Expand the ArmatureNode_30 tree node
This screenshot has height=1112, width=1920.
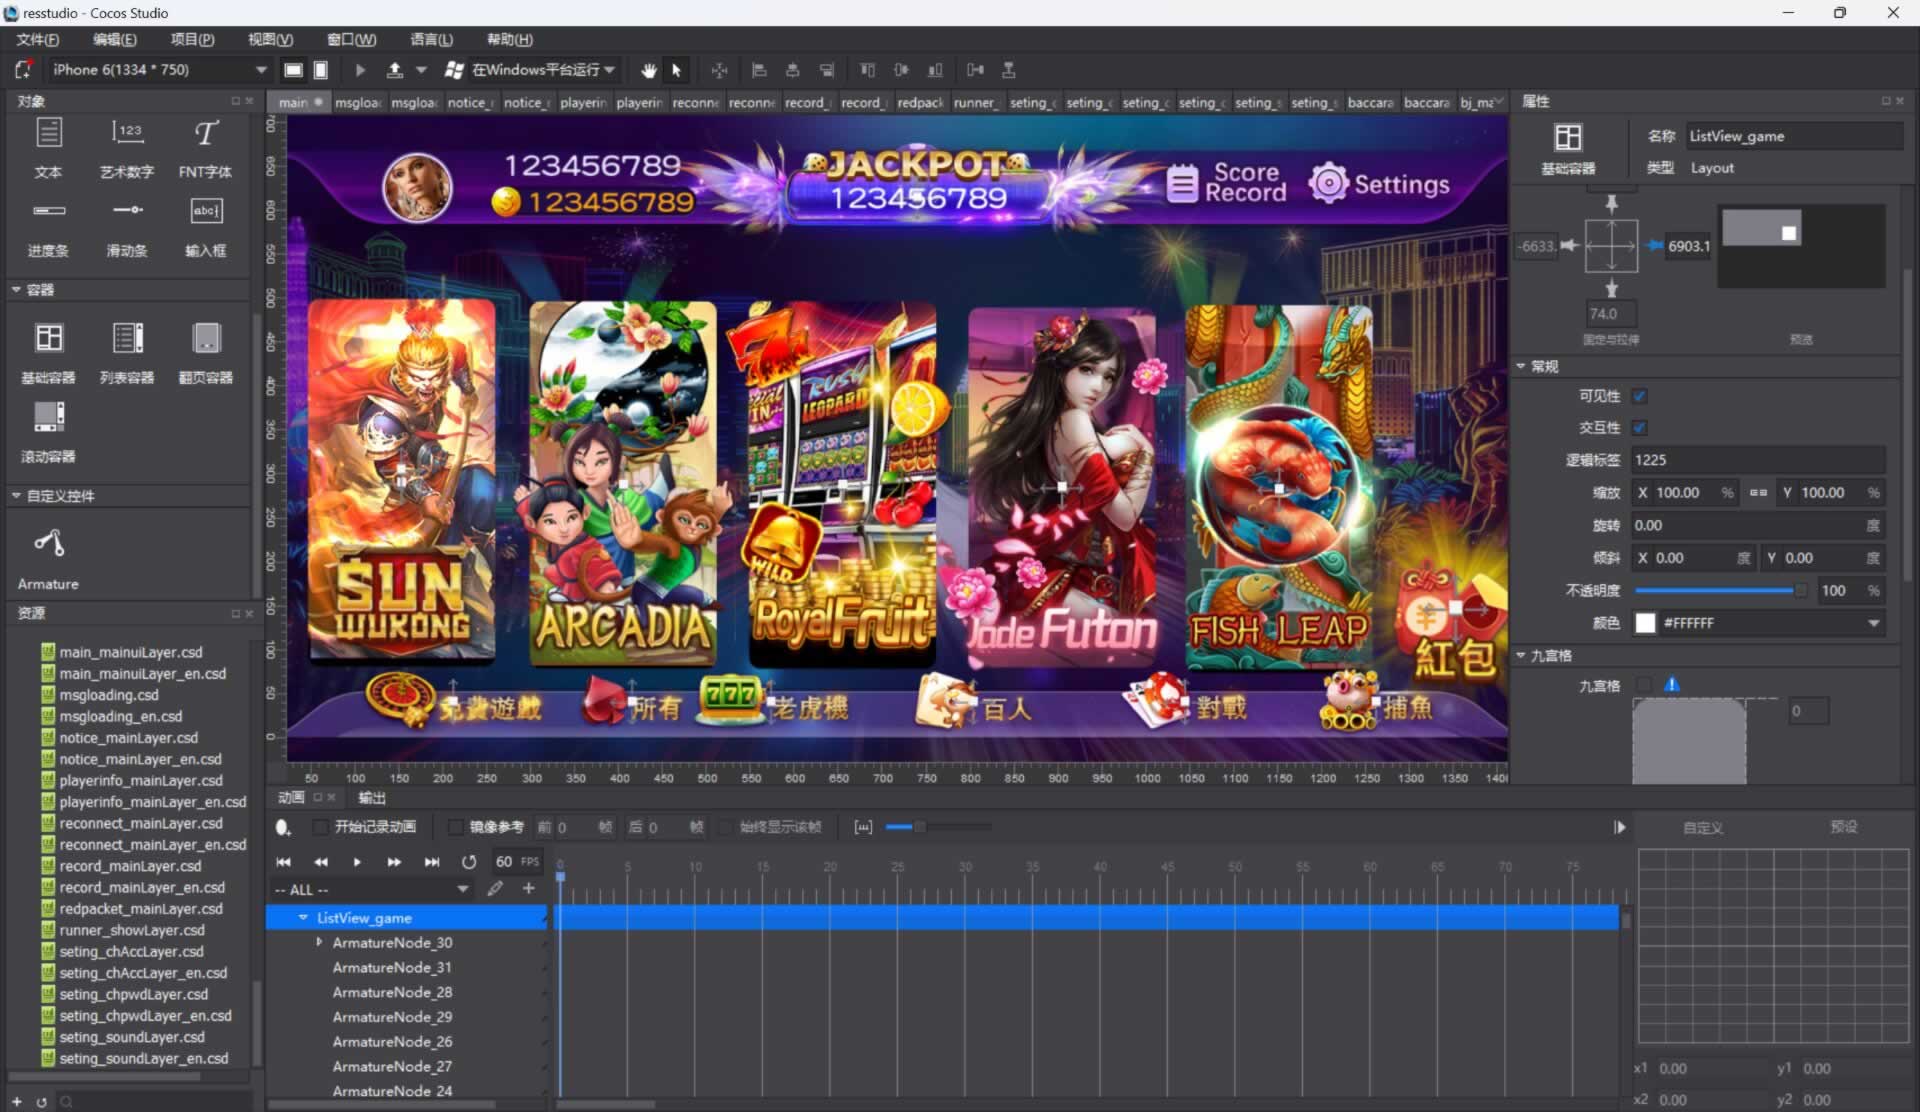[x=319, y=942]
